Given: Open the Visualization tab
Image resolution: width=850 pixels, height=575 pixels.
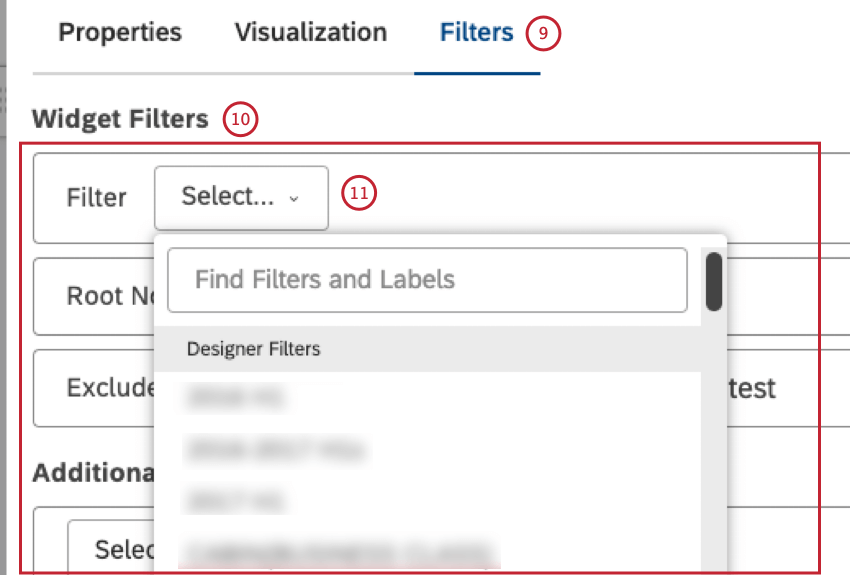Looking at the screenshot, I should [x=311, y=33].
